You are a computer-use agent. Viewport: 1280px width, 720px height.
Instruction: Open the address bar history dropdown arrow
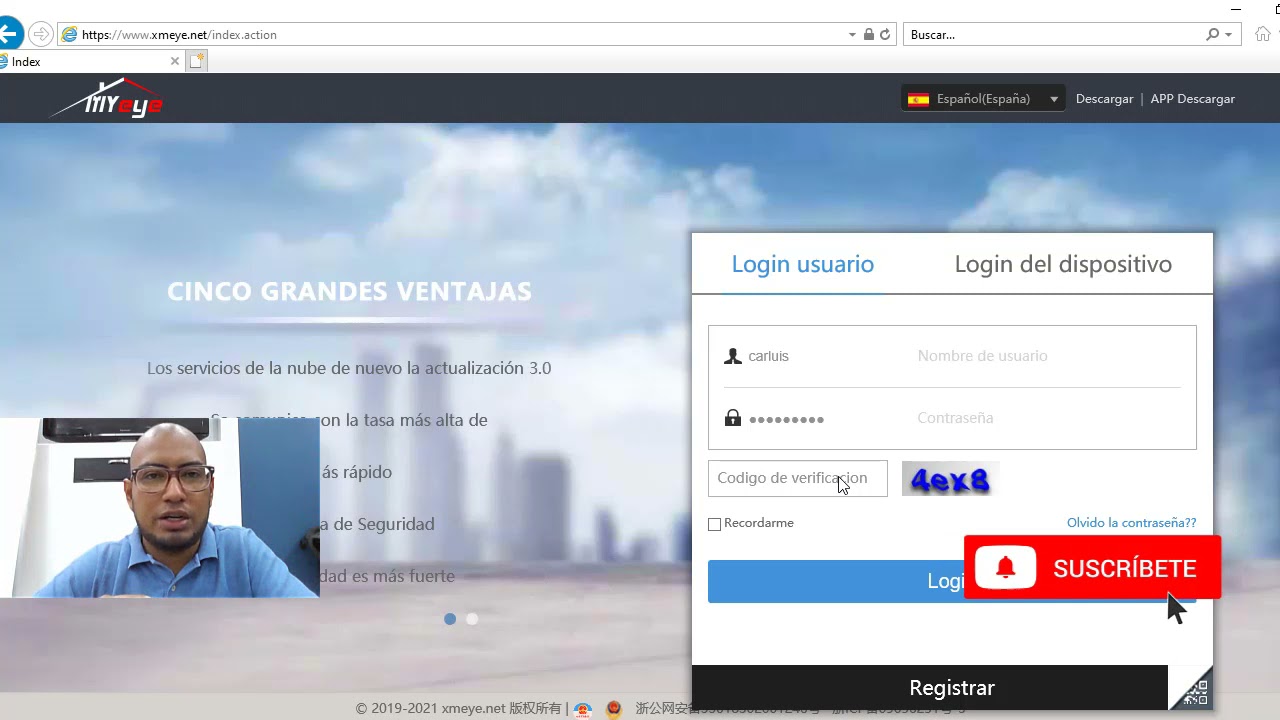pyautogui.click(x=852, y=34)
